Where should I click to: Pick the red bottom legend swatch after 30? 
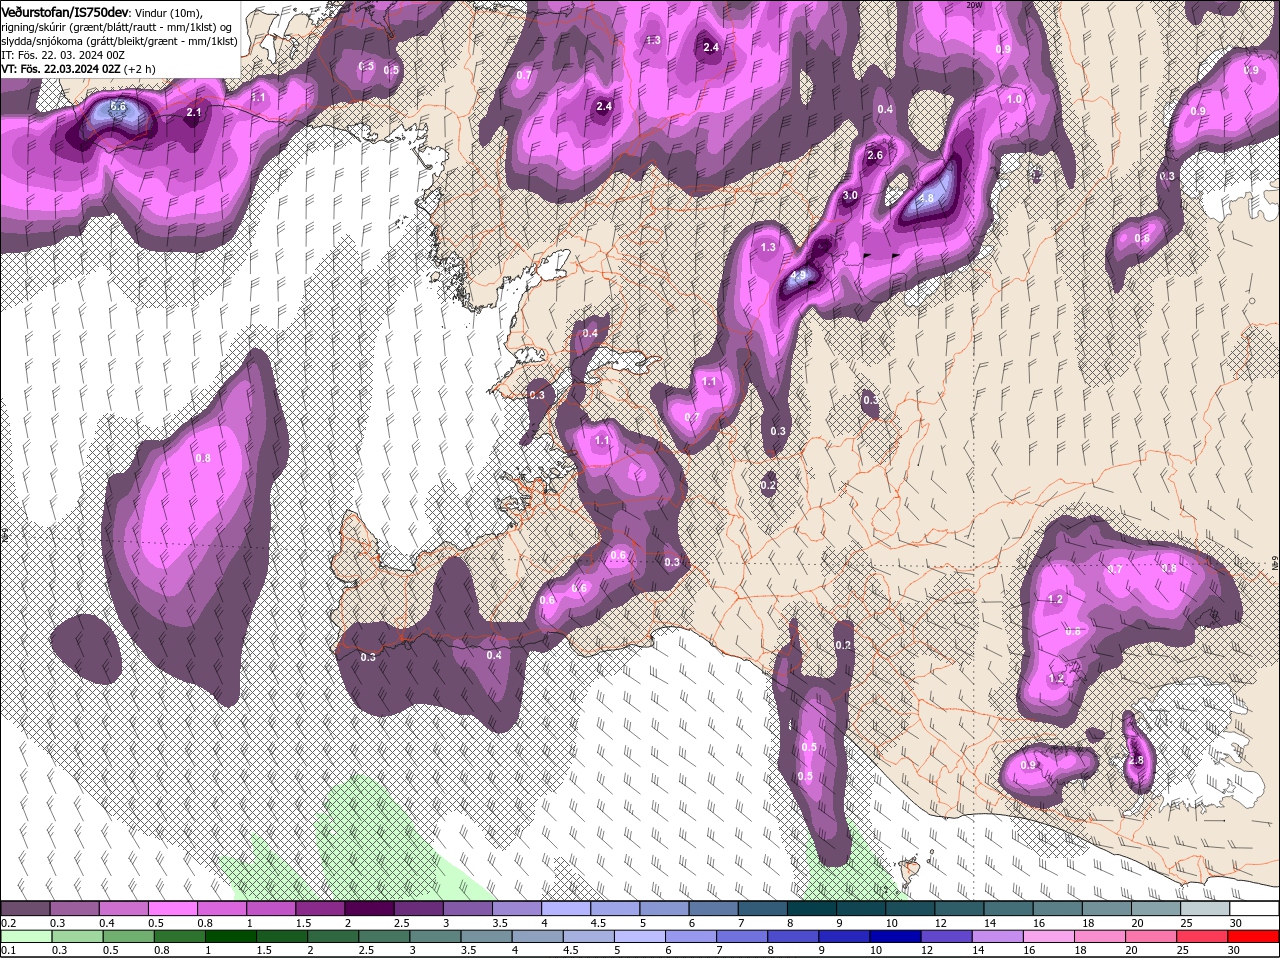(1255, 936)
